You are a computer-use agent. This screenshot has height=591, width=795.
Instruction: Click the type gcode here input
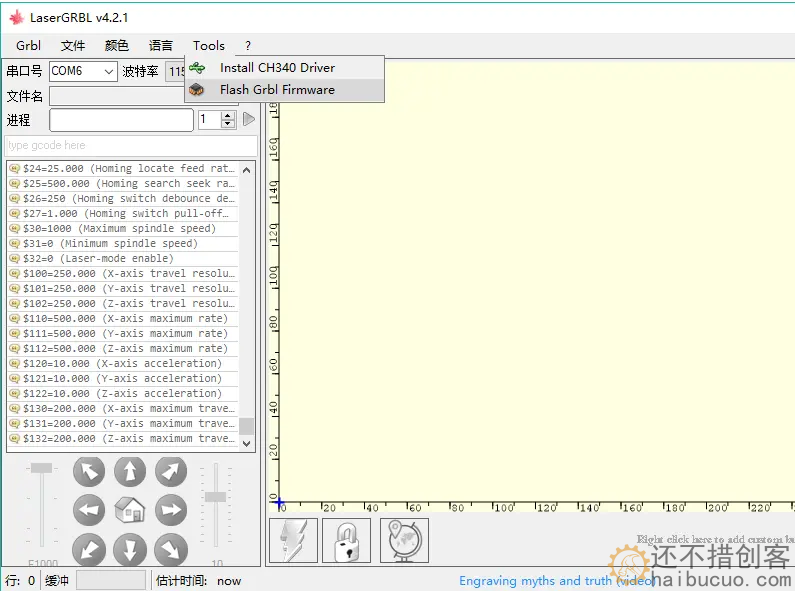click(131, 145)
